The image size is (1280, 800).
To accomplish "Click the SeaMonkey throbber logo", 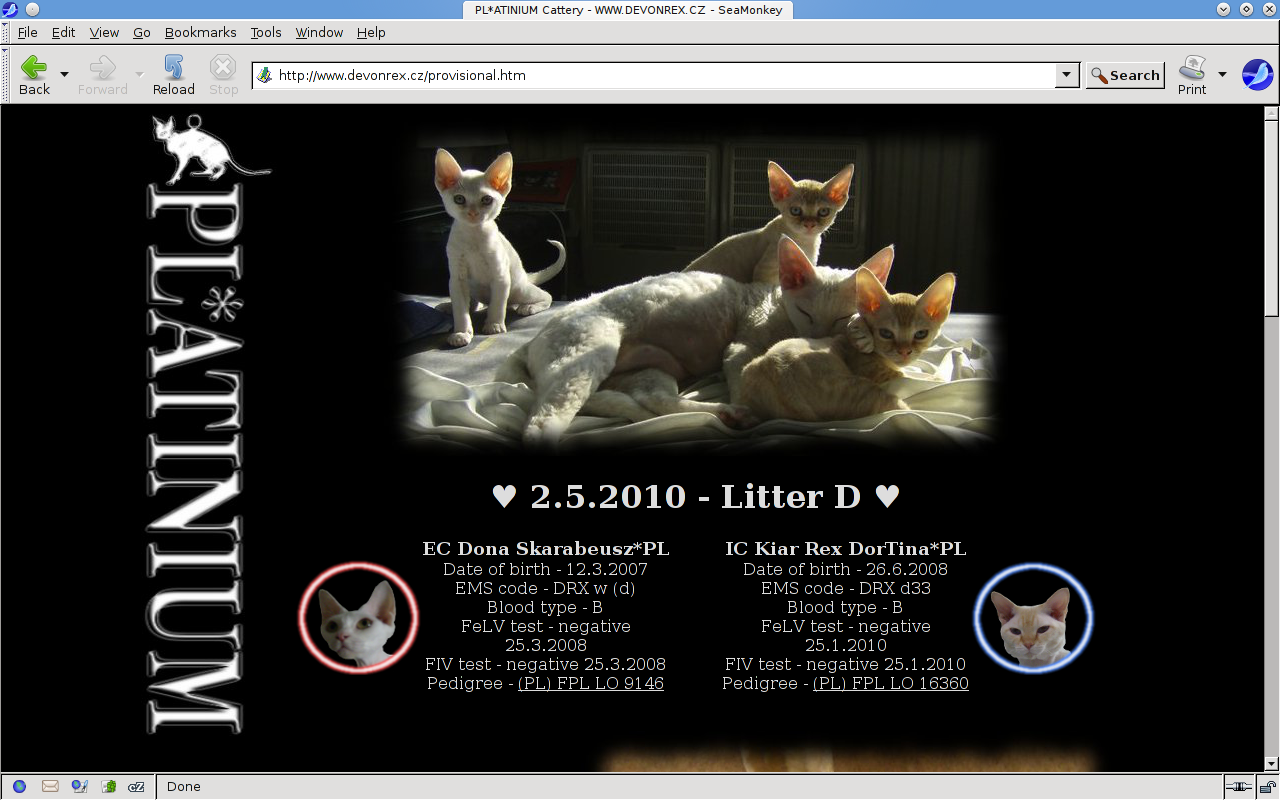I will 1257,75.
